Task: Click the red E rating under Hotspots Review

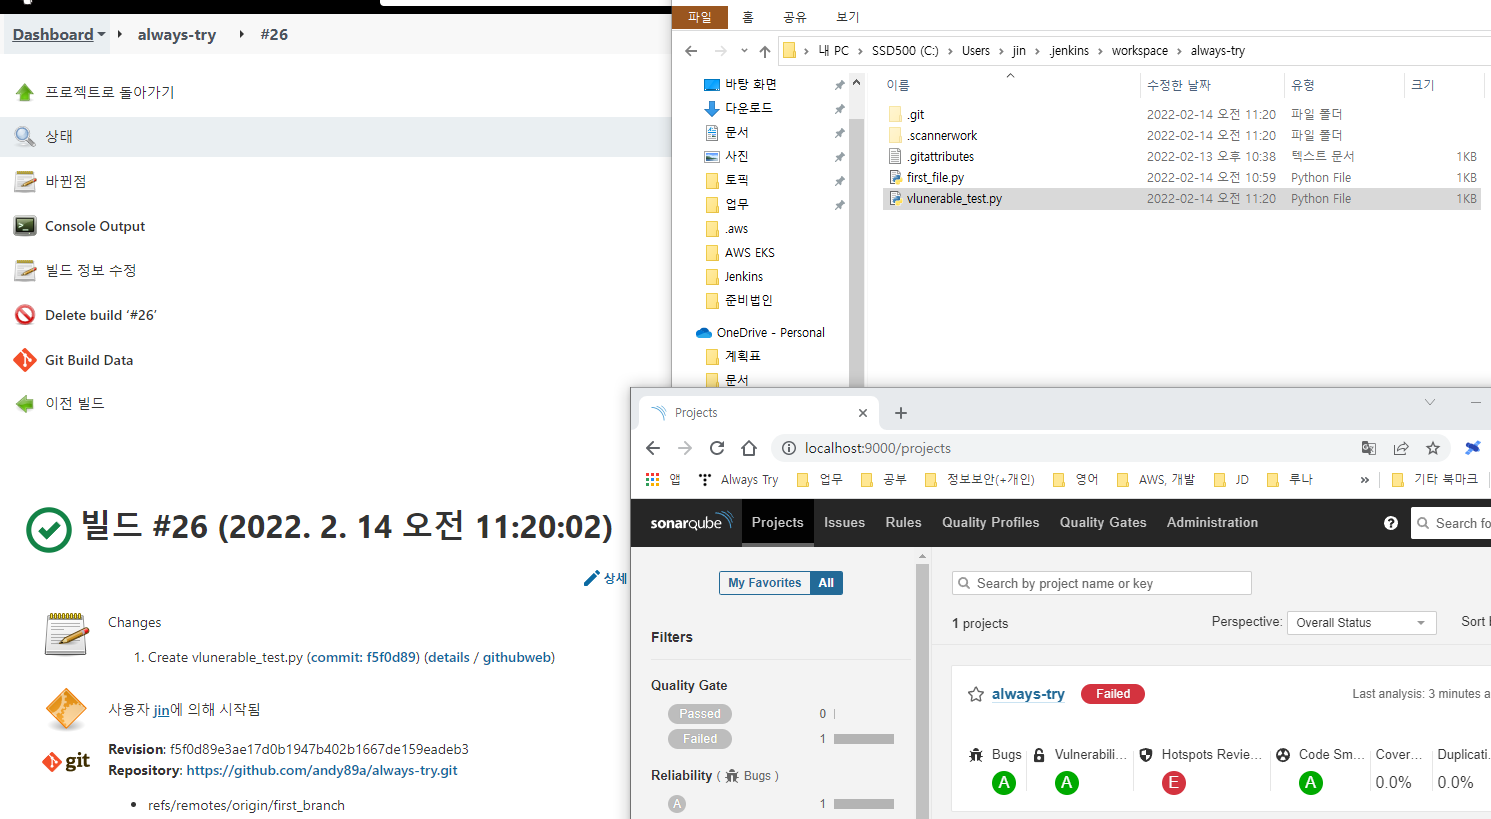Action: pos(1174,783)
